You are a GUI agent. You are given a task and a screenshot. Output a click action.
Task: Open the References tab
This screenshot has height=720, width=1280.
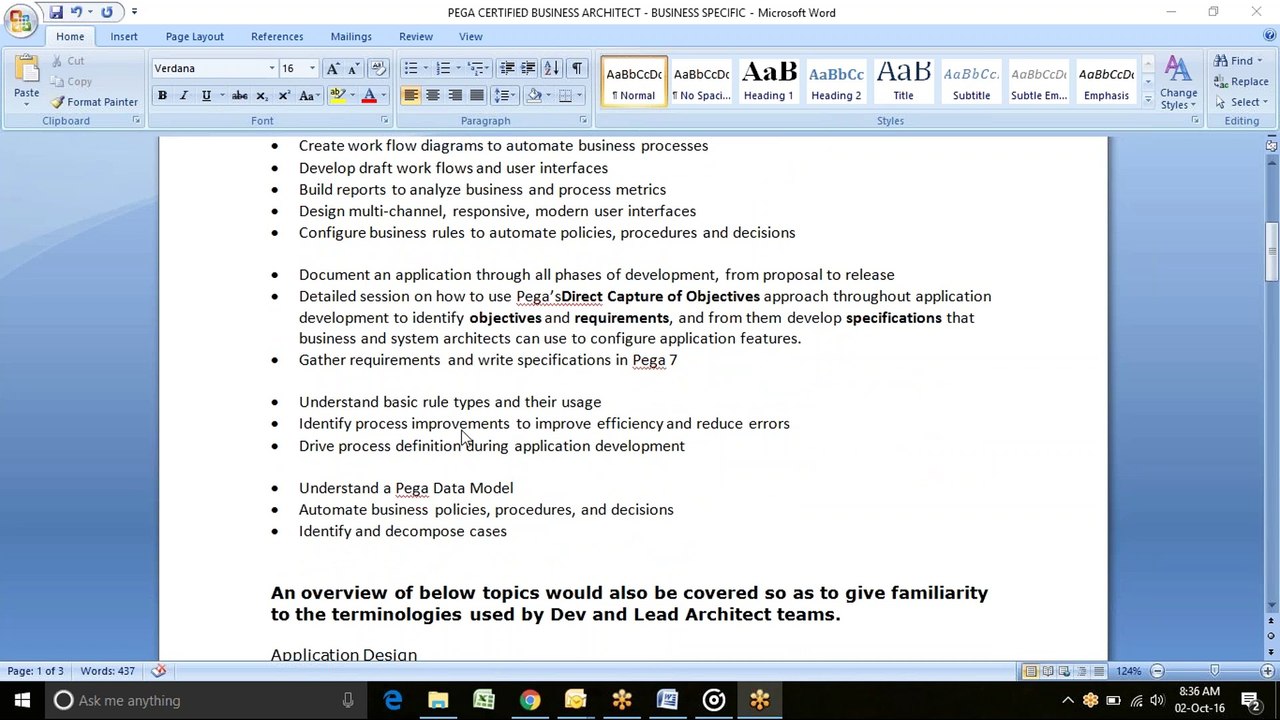tap(277, 37)
